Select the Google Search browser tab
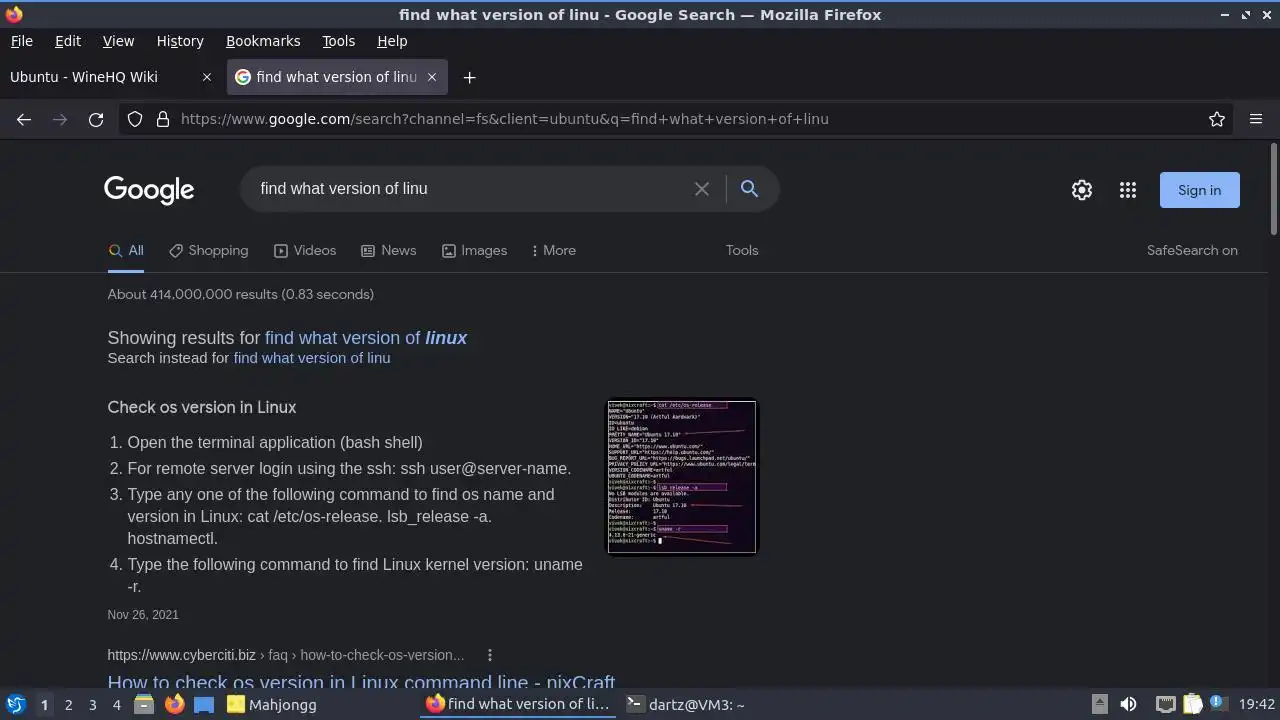This screenshot has width=1280, height=720. tap(337, 77)
